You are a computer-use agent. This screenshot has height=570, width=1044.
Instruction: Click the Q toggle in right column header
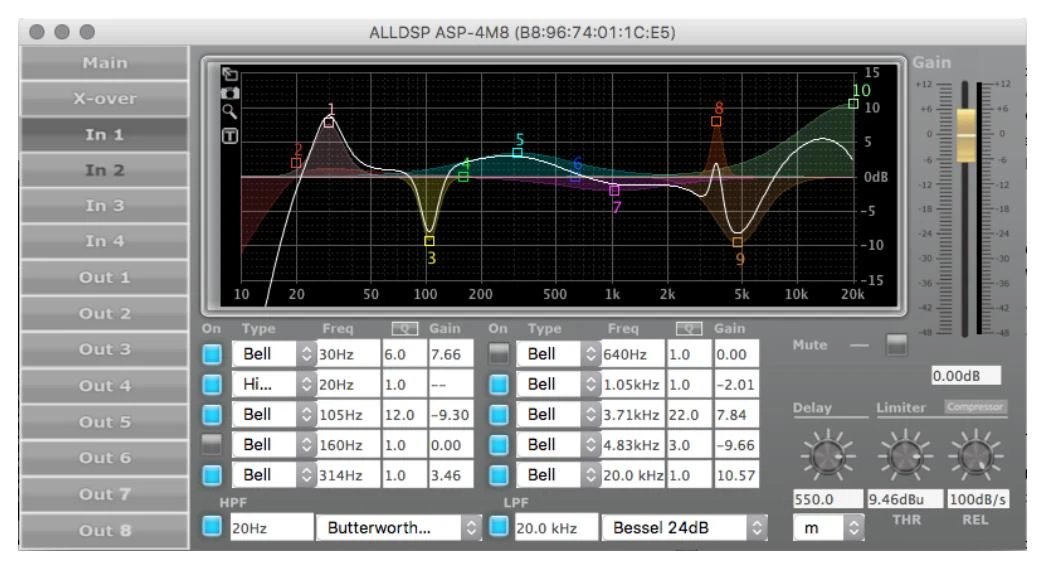(689, 328)
